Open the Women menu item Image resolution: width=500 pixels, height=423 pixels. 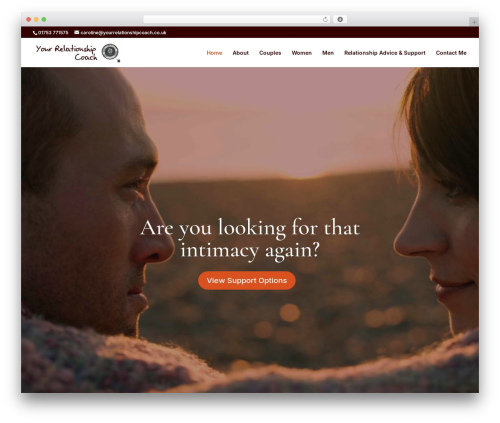[x=302, y=53]
